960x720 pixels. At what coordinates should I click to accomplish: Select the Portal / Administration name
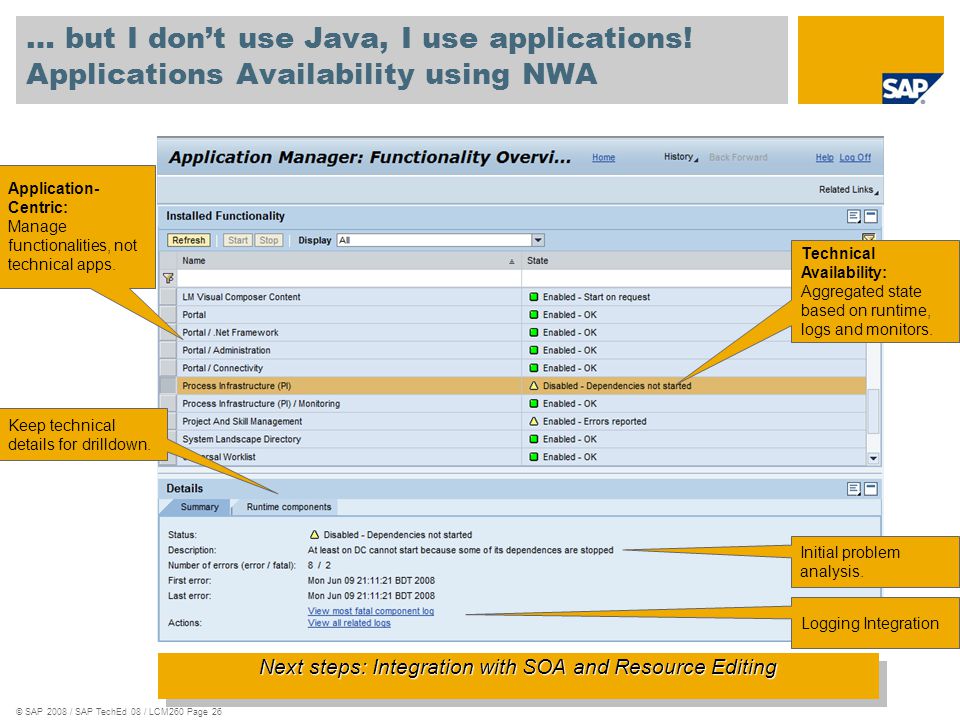pyautogui.click(x=226, y=350)
